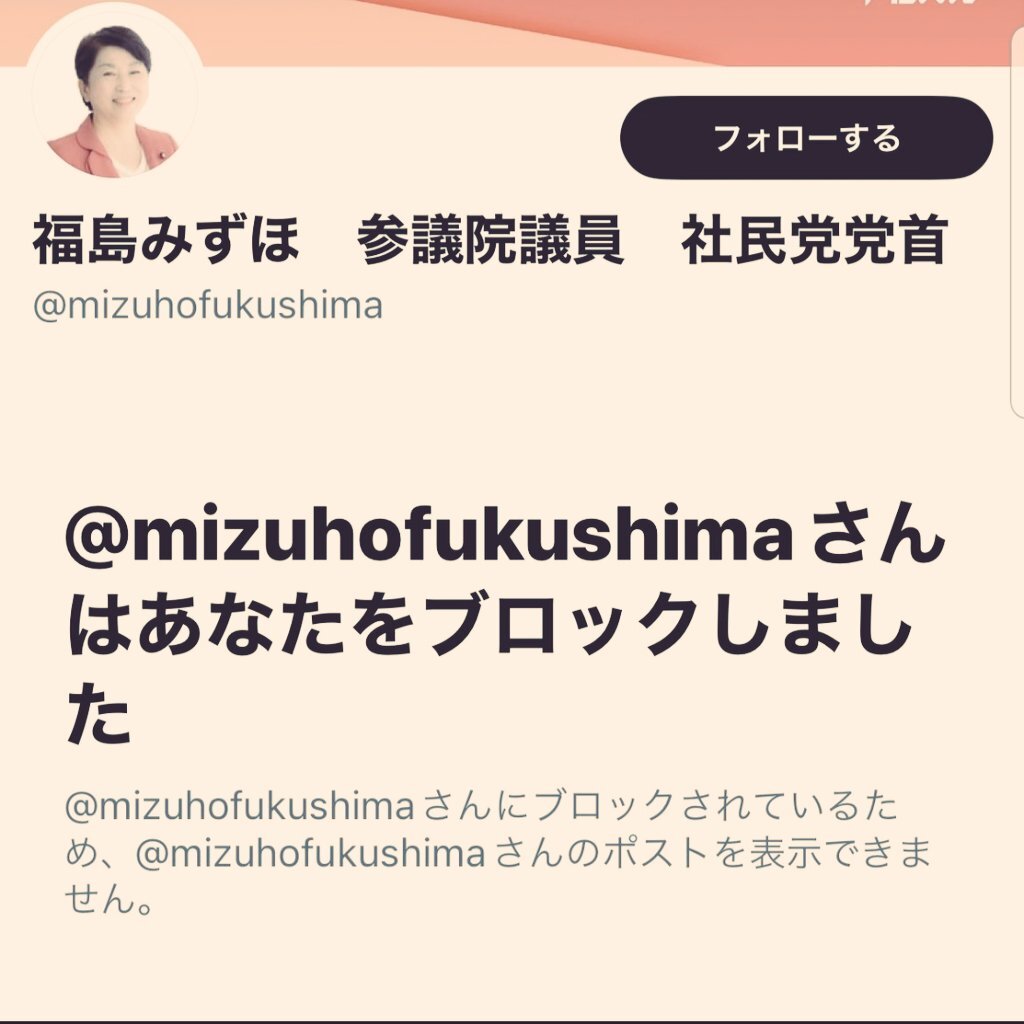Click the cropped white text on the banner
The height and width of the screenshot is (1024, 1024).
(919, 3)
